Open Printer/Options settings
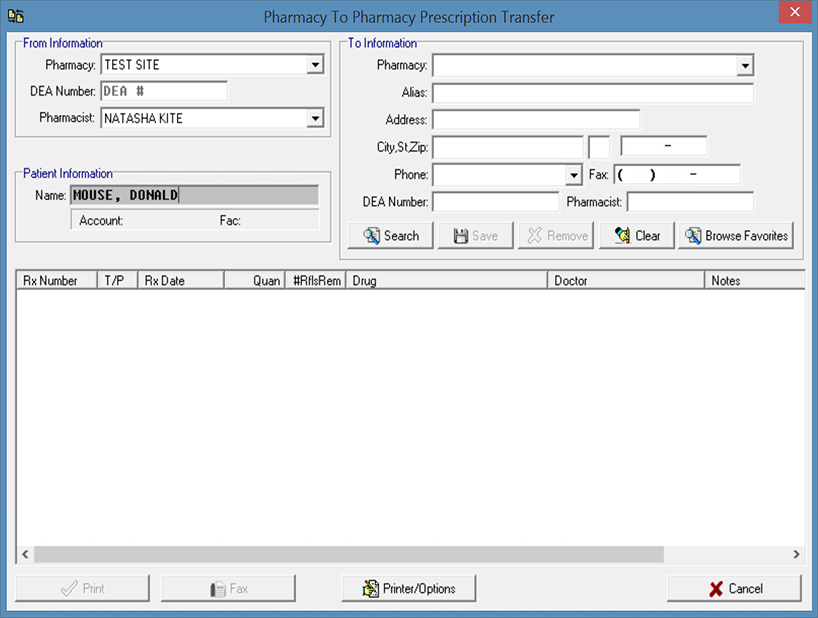Image resolution: width=818 pixels, height=618 pixels. tap(408, 589)
